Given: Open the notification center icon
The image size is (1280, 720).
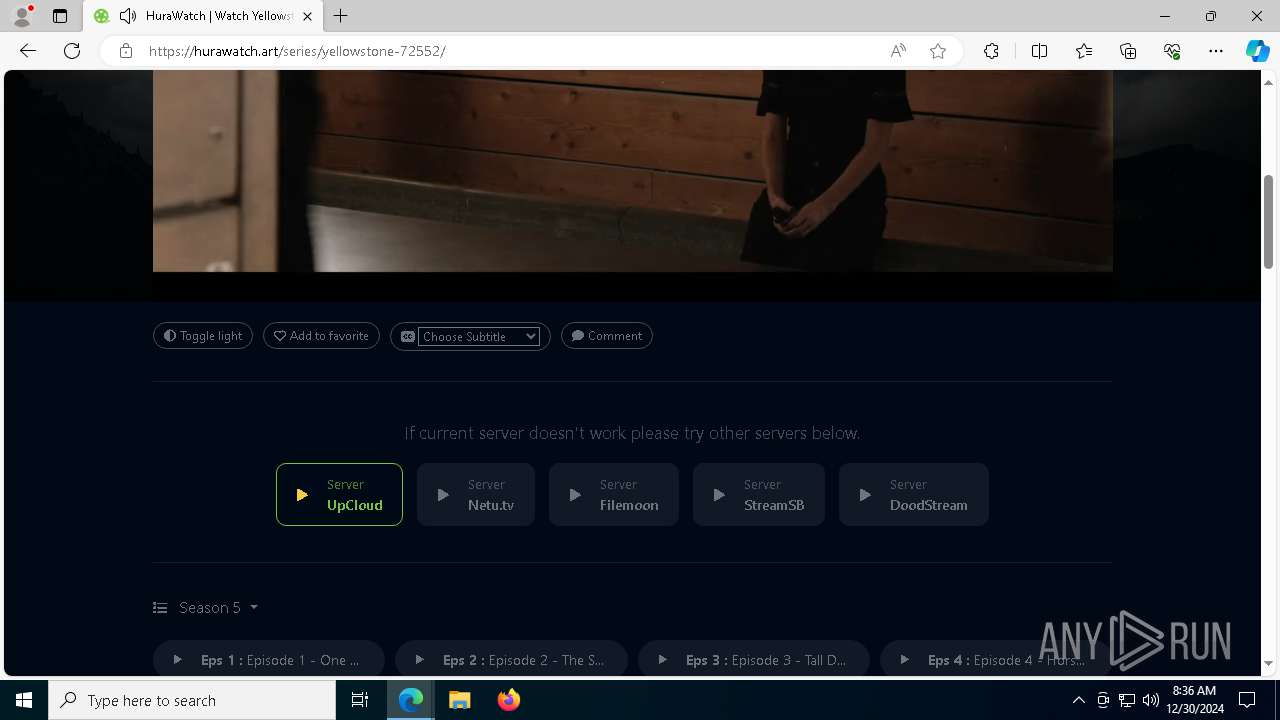Looking at the screenshot, I should click(1247, 700).
